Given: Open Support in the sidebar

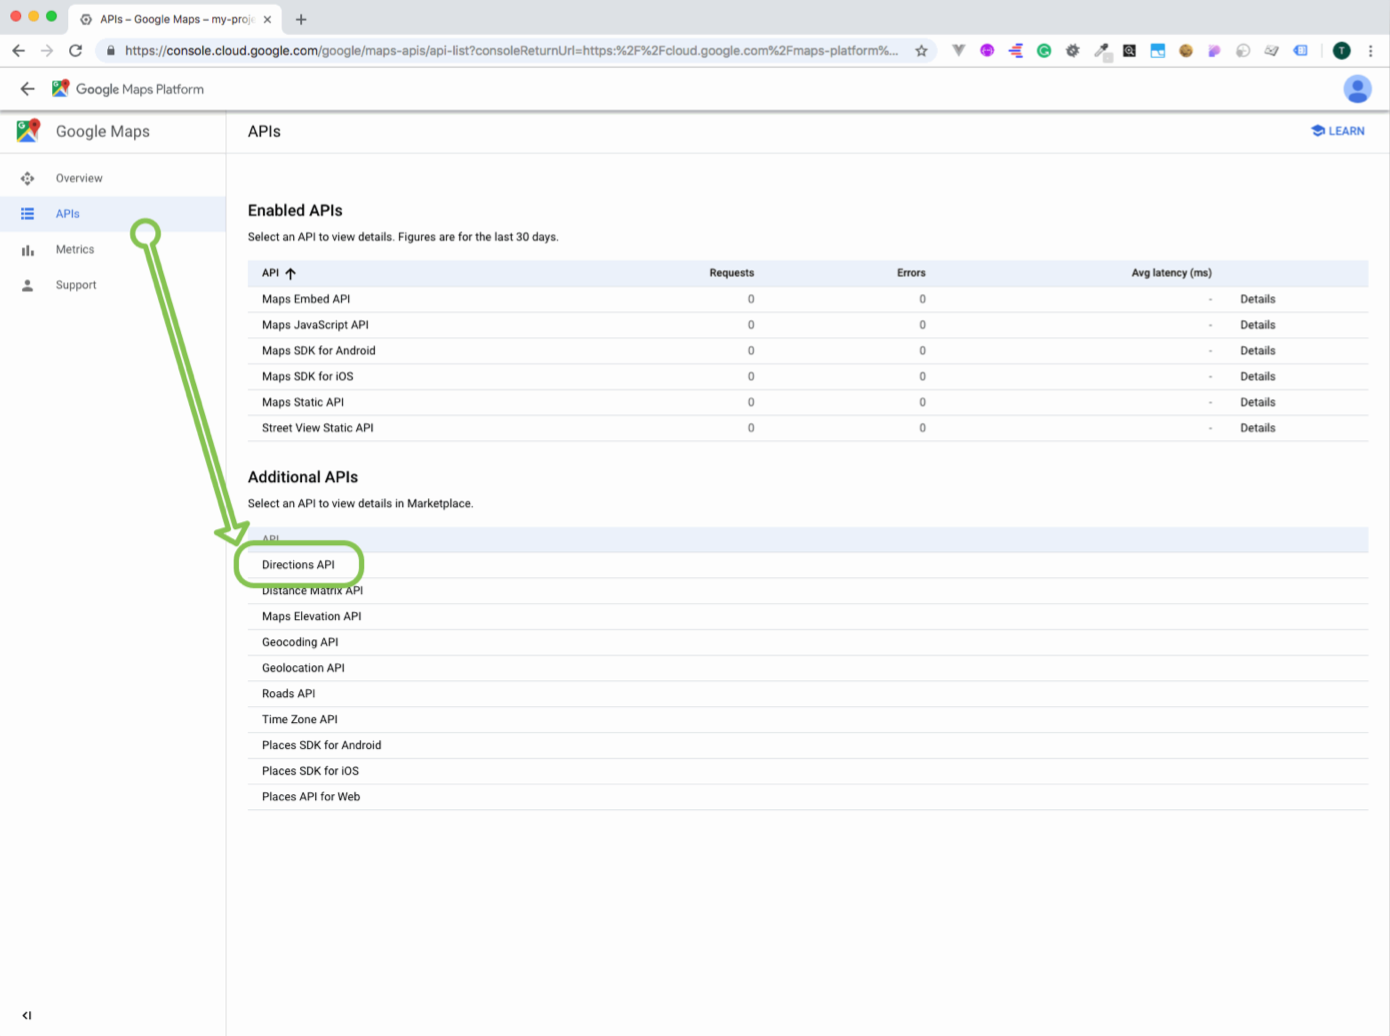Looking at the screenshot, I should click(113, 285).
